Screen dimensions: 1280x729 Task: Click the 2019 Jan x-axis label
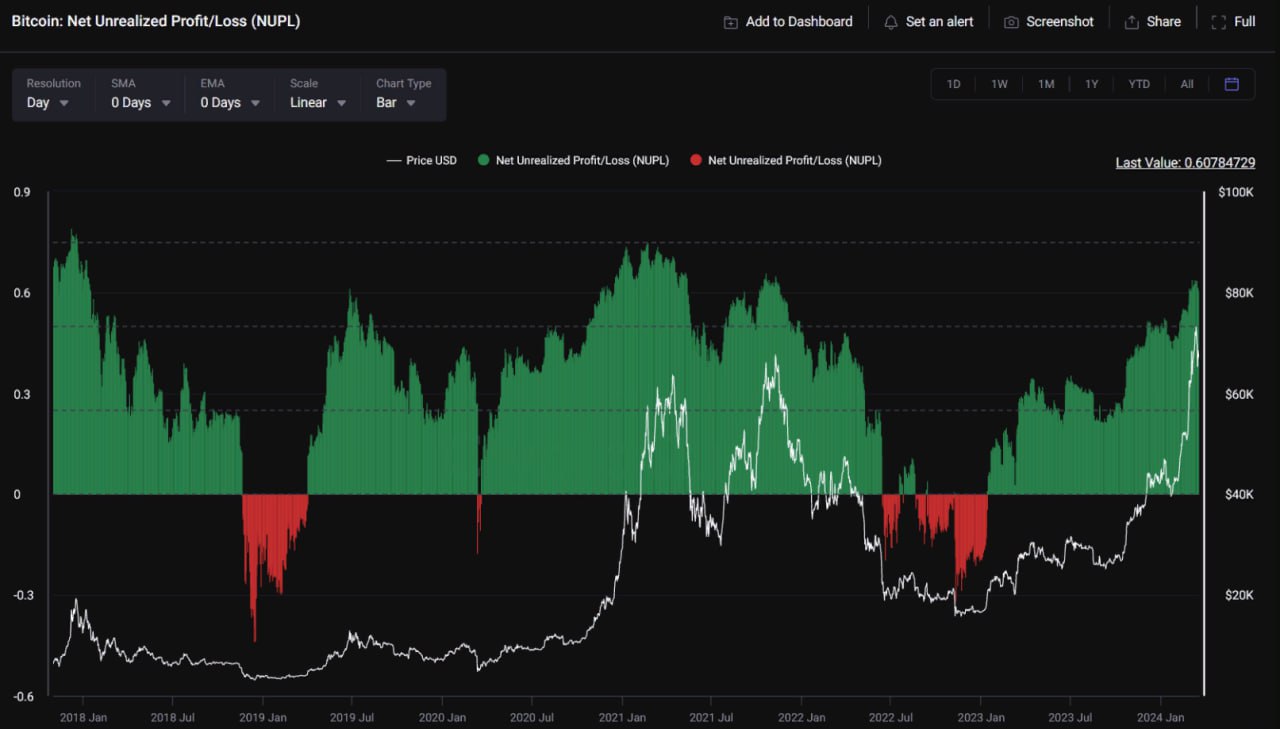coord(263,717)
